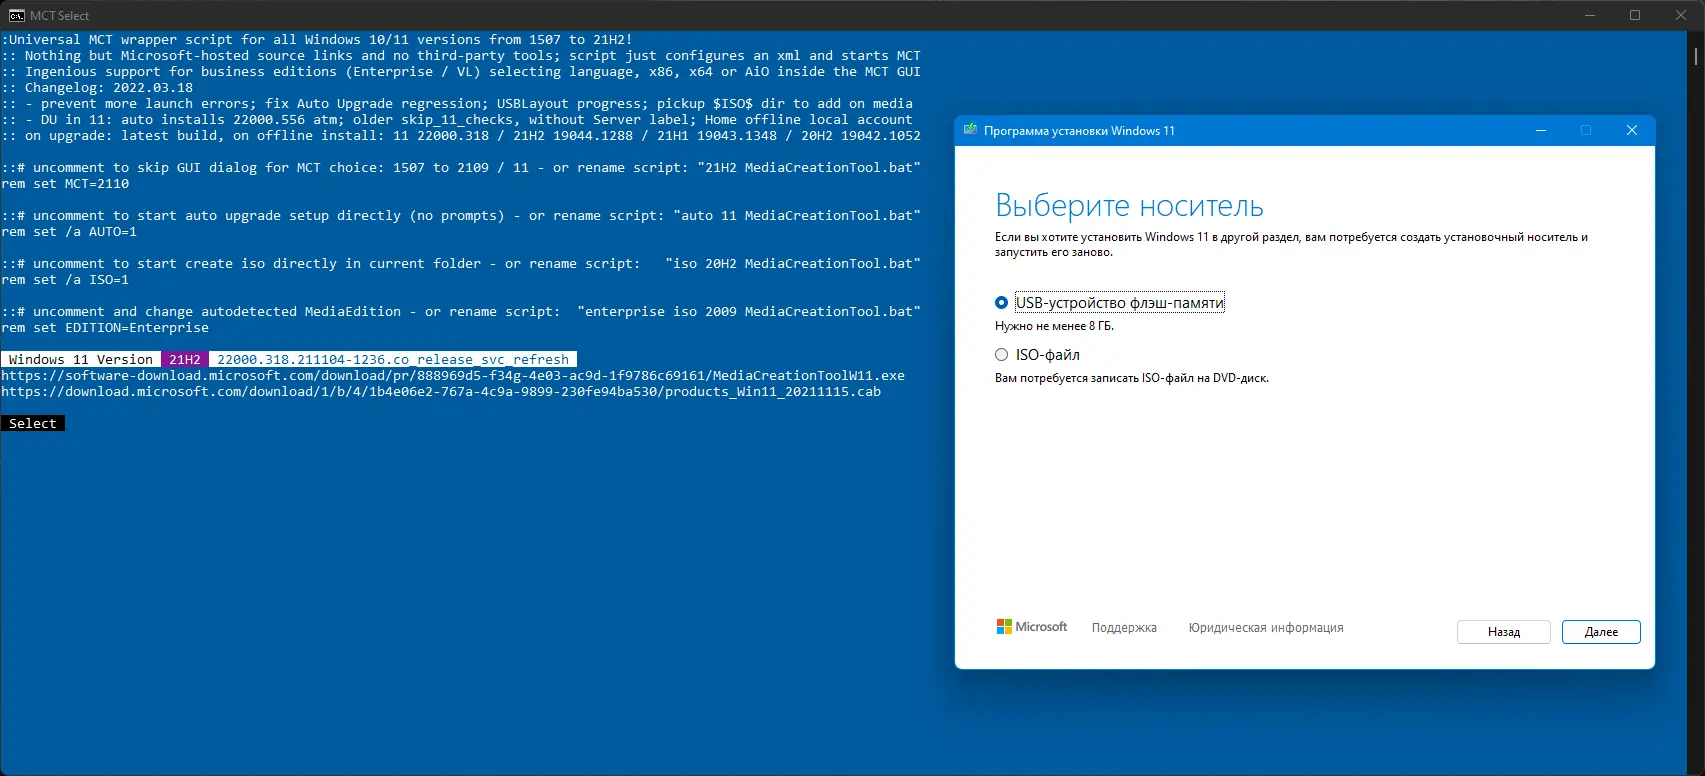1705x776 pixels.
Task: Click the highlighted '21H2' version tag
Action: click(185, 360)
